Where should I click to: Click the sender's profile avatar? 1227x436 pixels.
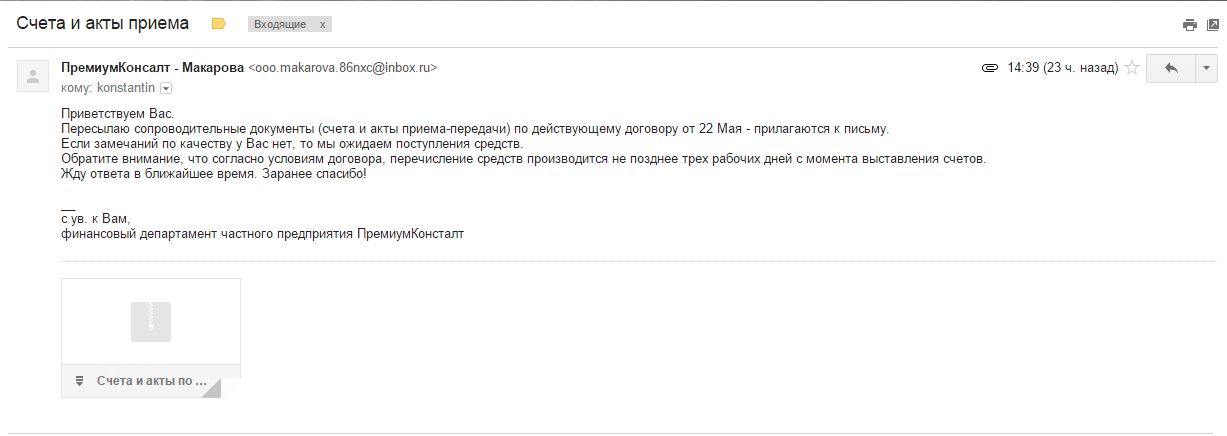tap(33, 75)
